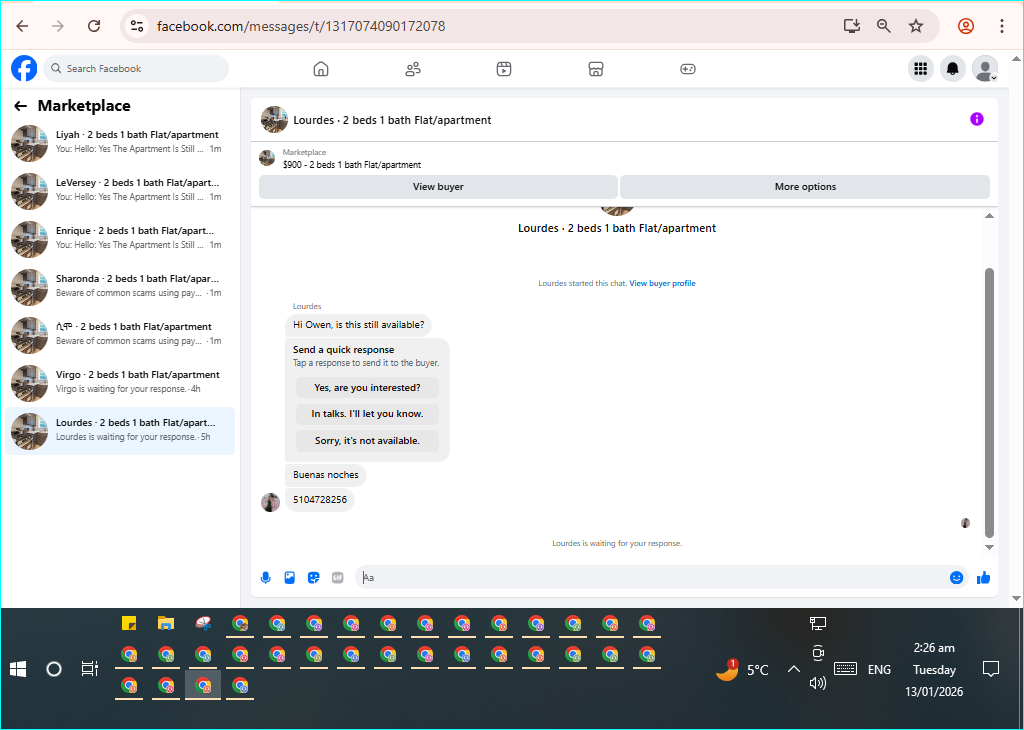
Task: Click the chat scrollbar down arrow
Action: pos(989,548)
